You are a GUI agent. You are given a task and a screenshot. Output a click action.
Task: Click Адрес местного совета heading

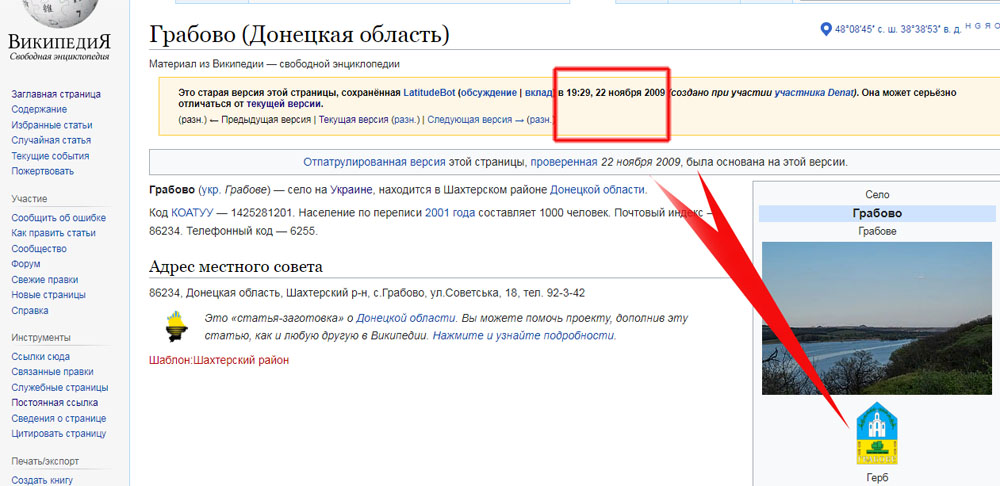click(235, 266)
